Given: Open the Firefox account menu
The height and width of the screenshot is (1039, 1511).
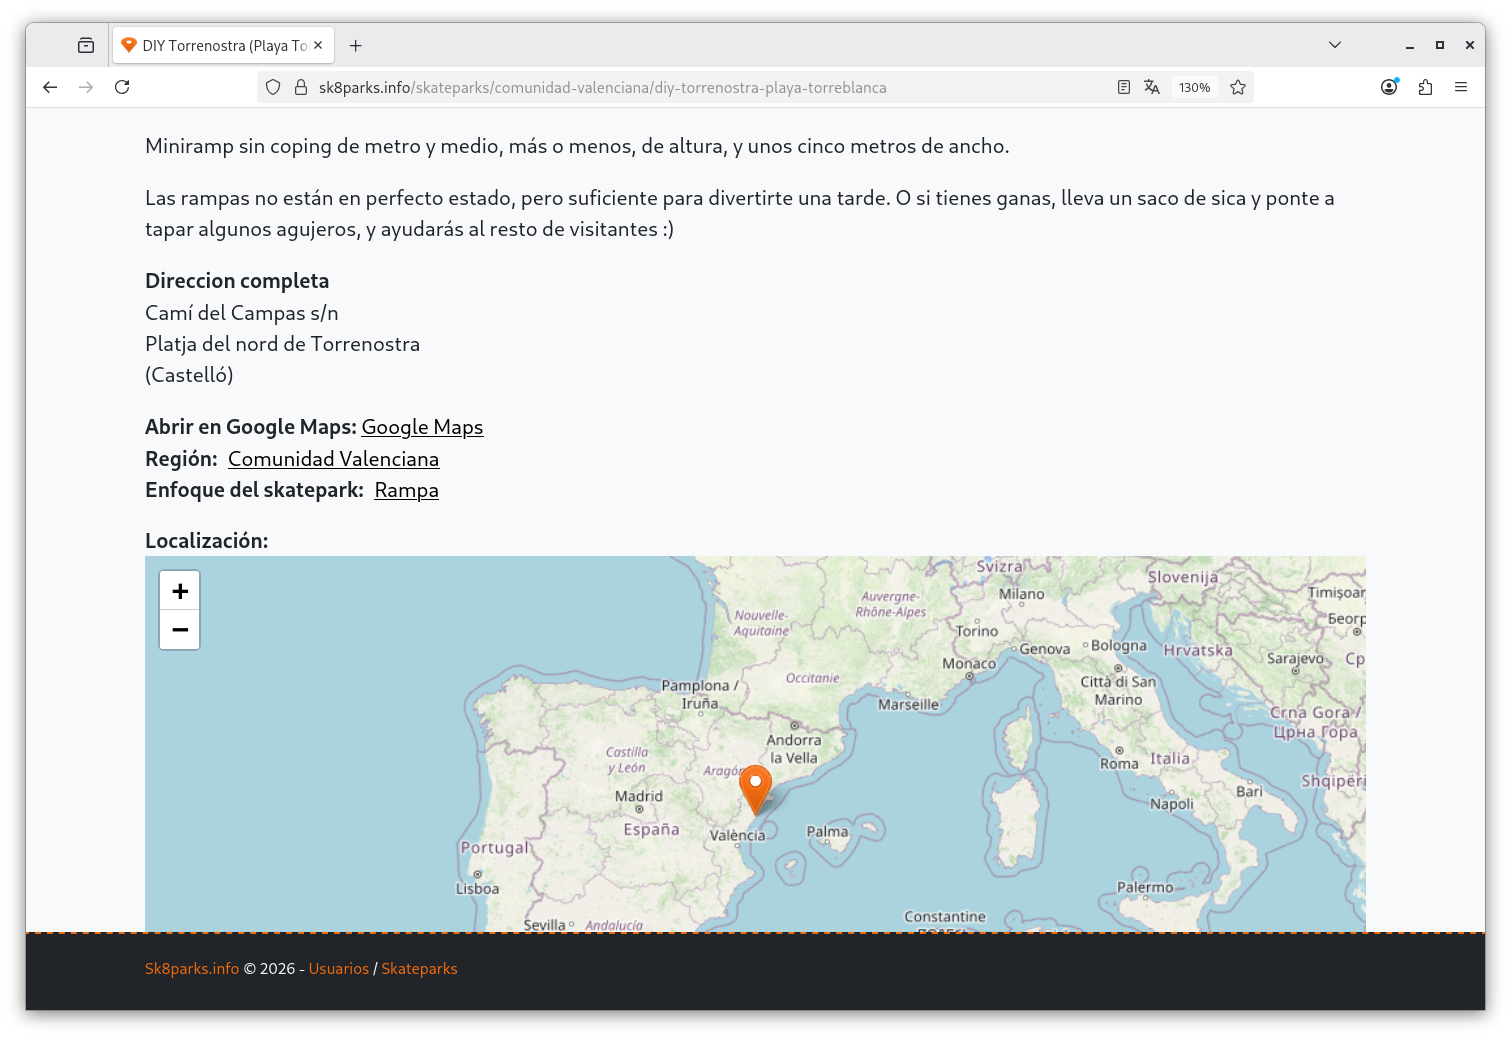Looking at the screenshot, I should tap(1389, 87).
